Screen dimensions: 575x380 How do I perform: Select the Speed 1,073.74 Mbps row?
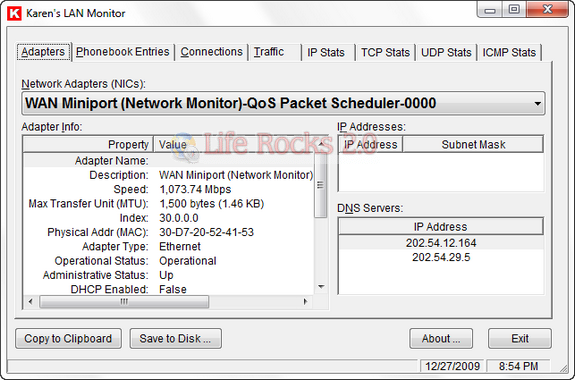pos(169,189)
